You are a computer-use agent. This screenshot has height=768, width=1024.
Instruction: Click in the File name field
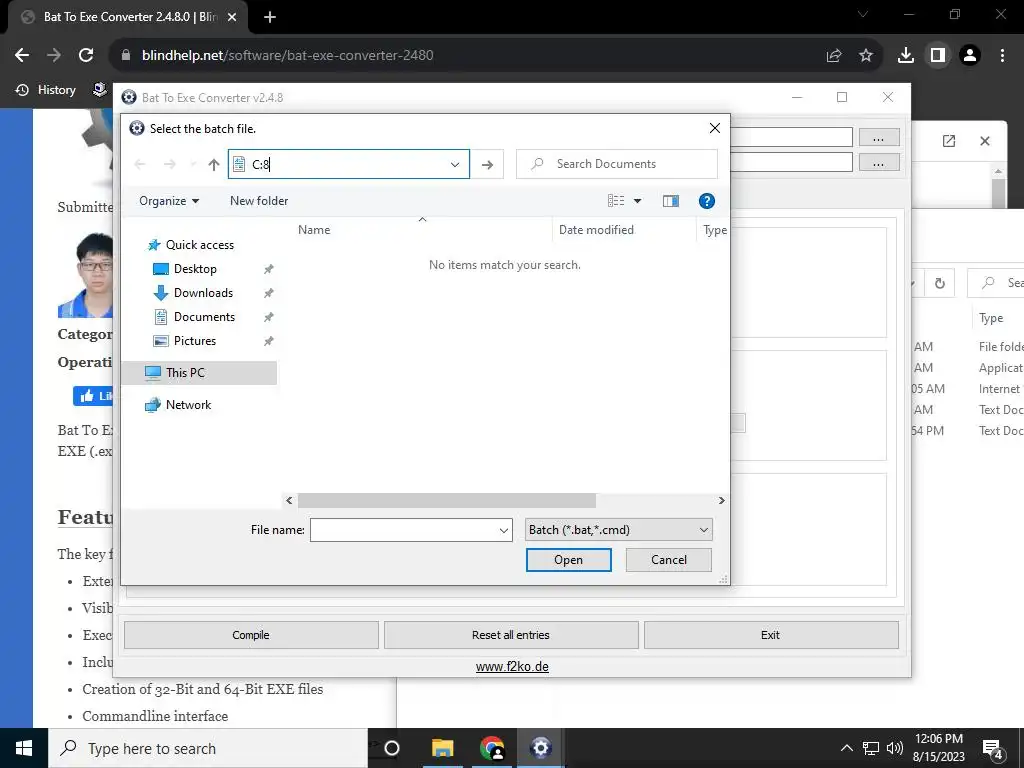point(404,530)
